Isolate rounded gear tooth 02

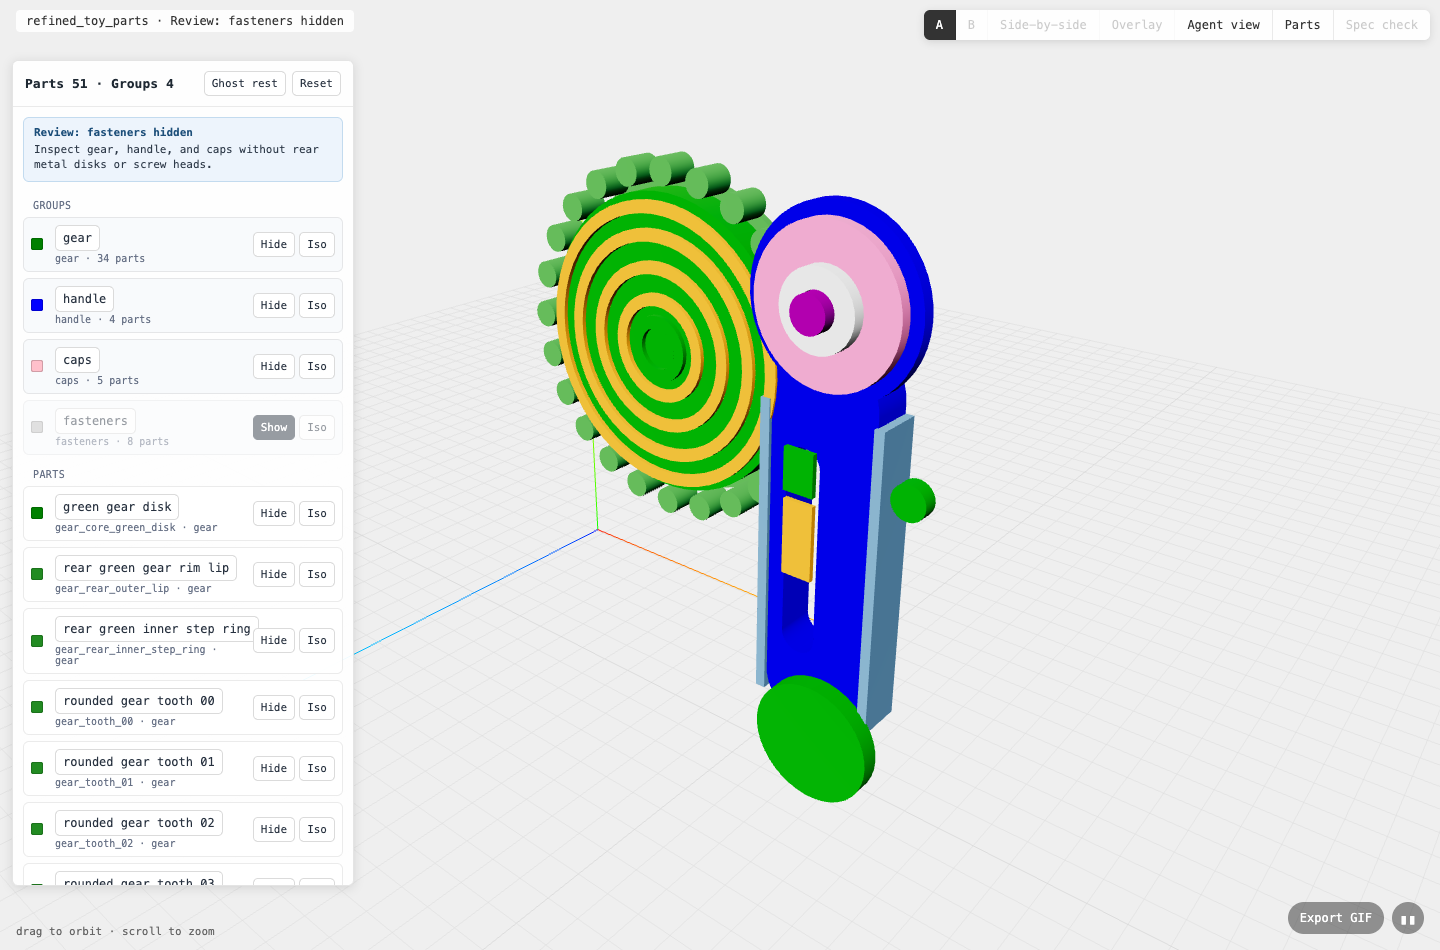click(x=317, y=830)
